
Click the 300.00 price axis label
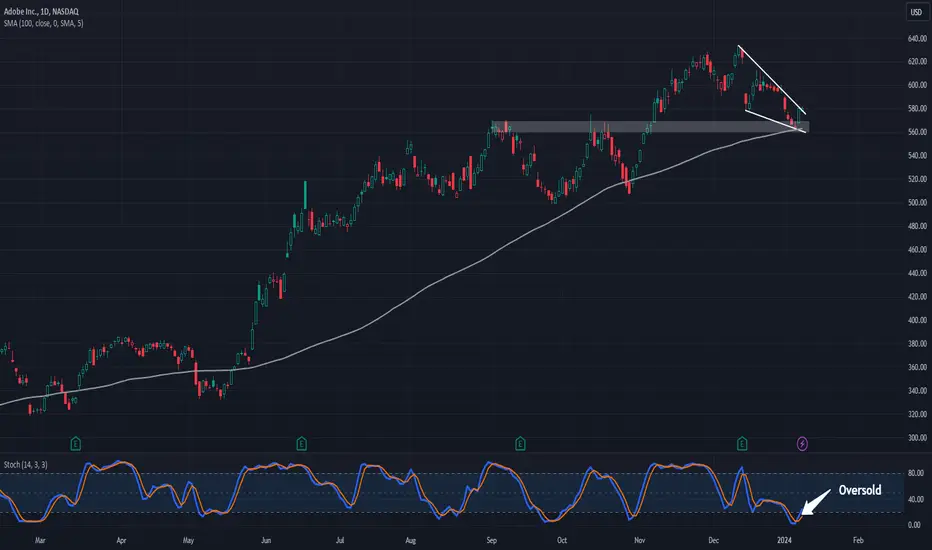[917, 438]
